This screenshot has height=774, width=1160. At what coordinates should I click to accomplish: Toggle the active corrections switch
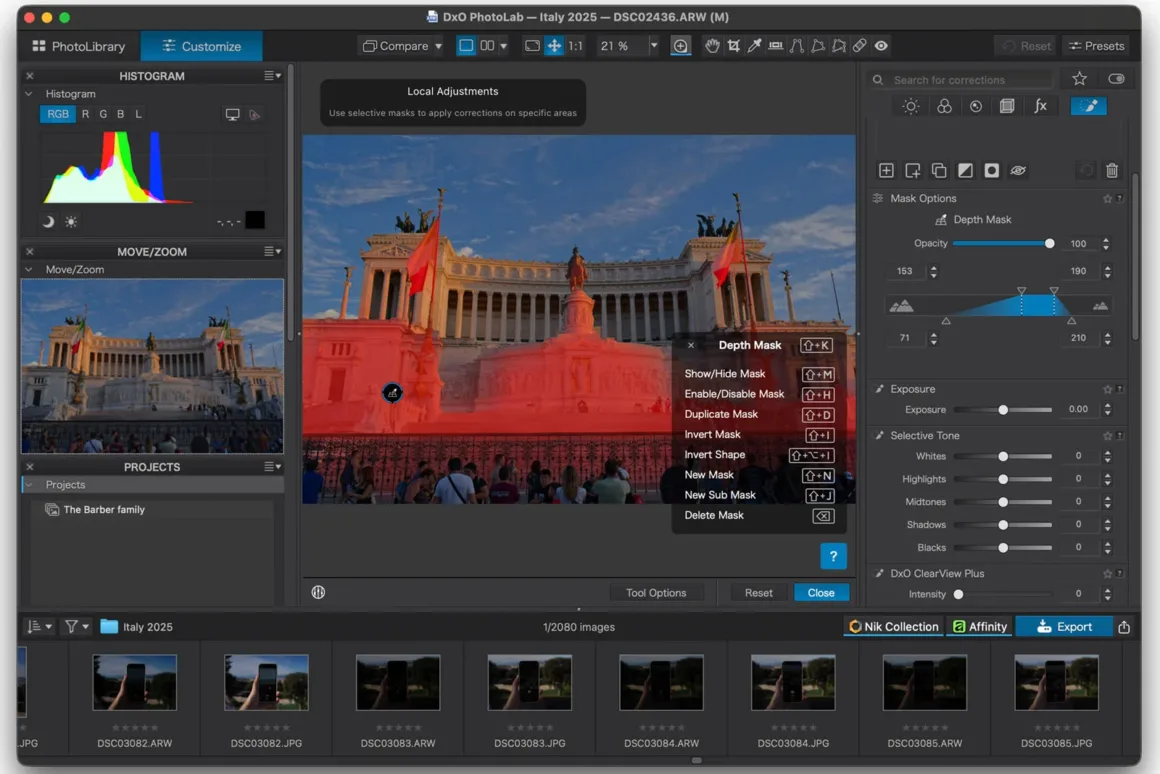click(x=1116, y=79)
